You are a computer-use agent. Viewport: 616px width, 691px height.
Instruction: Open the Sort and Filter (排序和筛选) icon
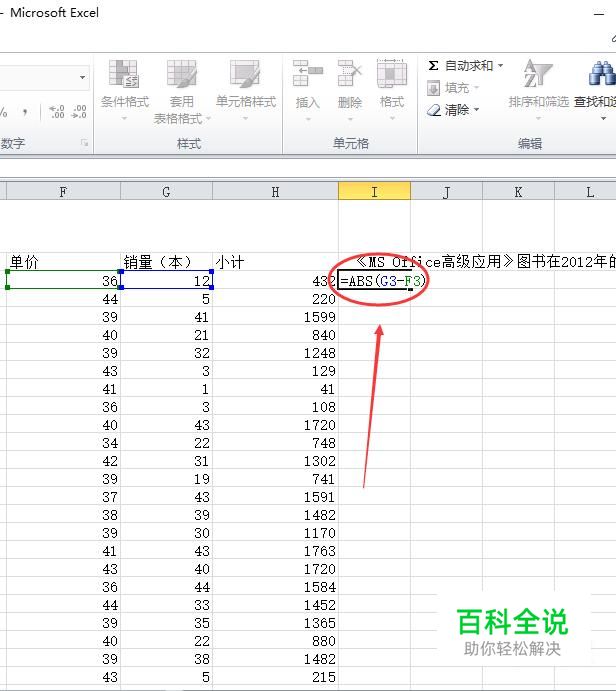click(538, 73)
